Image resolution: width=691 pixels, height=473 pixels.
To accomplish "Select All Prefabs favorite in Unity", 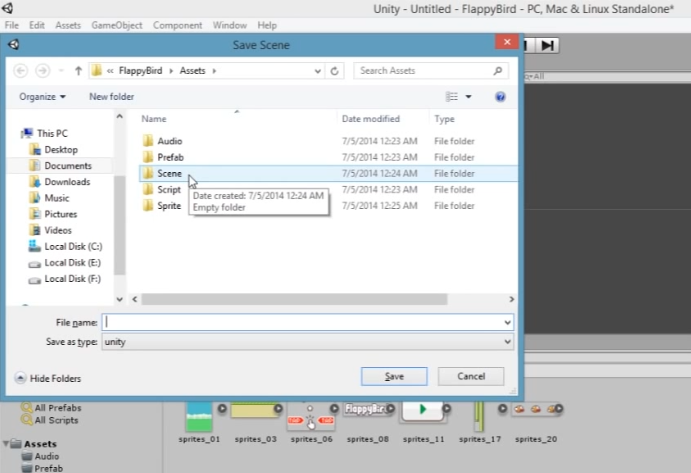I will point(51,408).
